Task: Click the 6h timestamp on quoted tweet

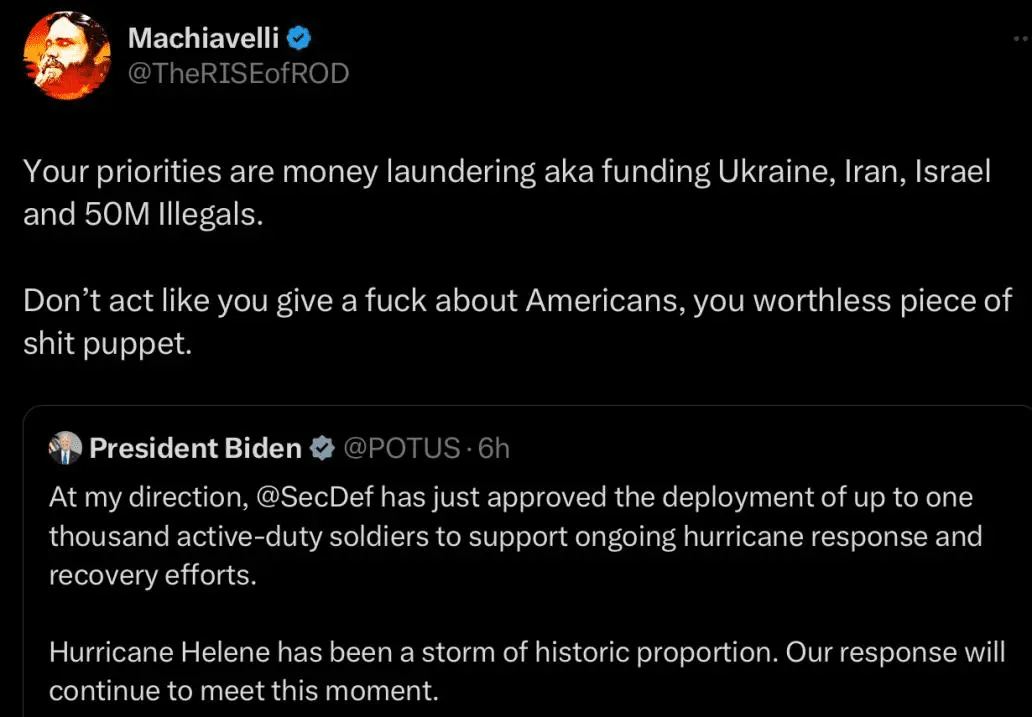Action: [x=494, y=449]
